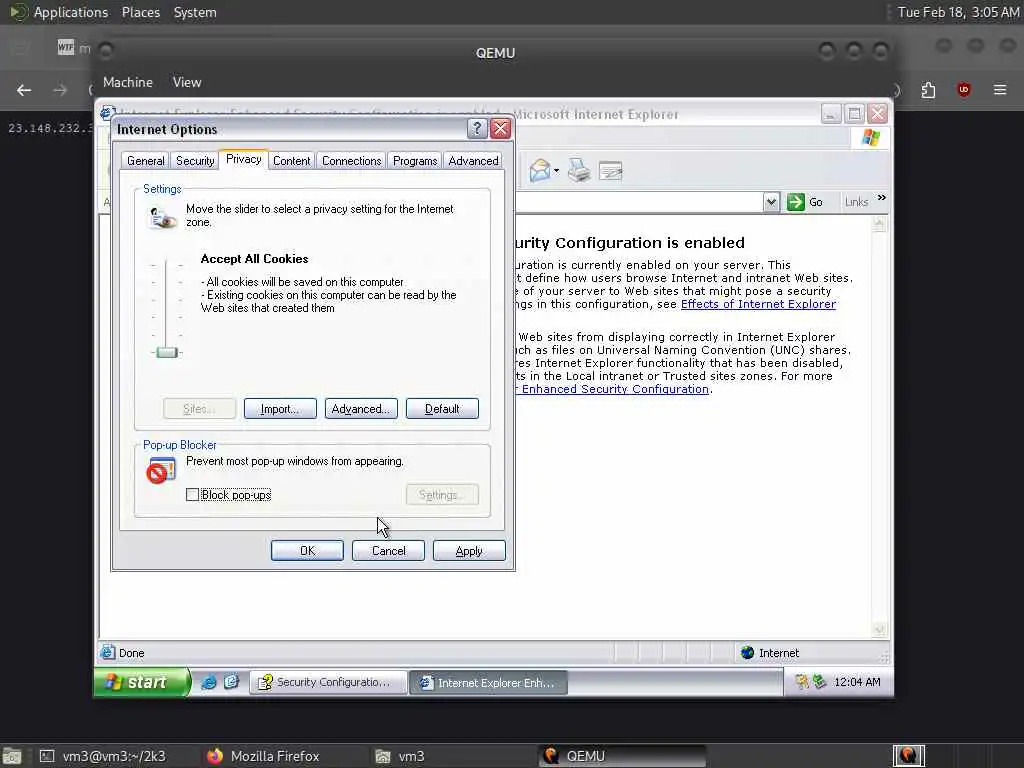1024x768 pixels.
Task: Click the Firefox back arrow
Action: click(24, 90)
